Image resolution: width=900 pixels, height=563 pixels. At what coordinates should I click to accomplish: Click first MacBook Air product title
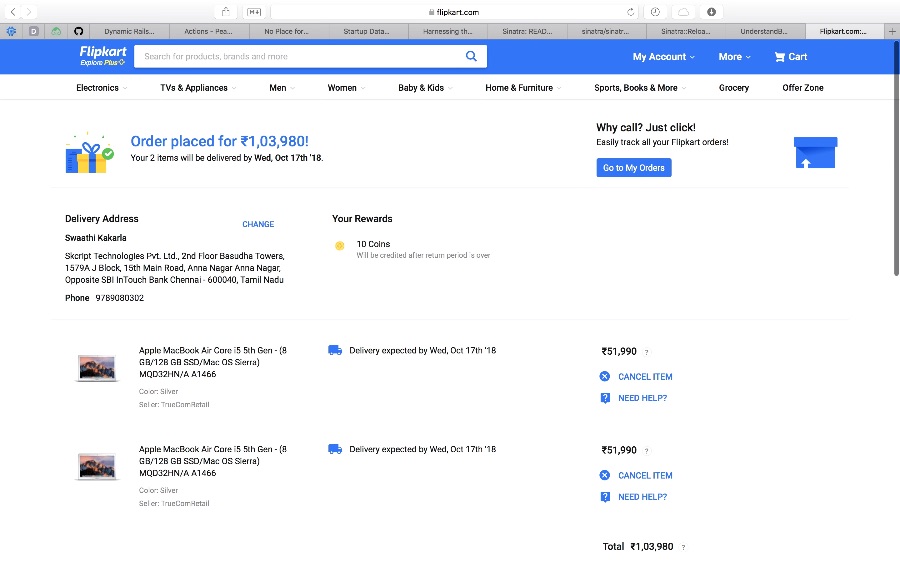coord(212,362)
